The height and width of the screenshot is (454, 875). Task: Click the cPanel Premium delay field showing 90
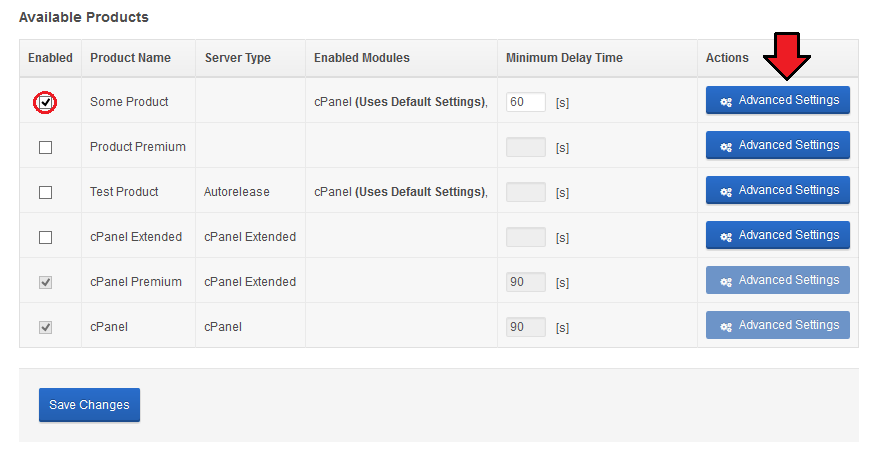(526, 282)
